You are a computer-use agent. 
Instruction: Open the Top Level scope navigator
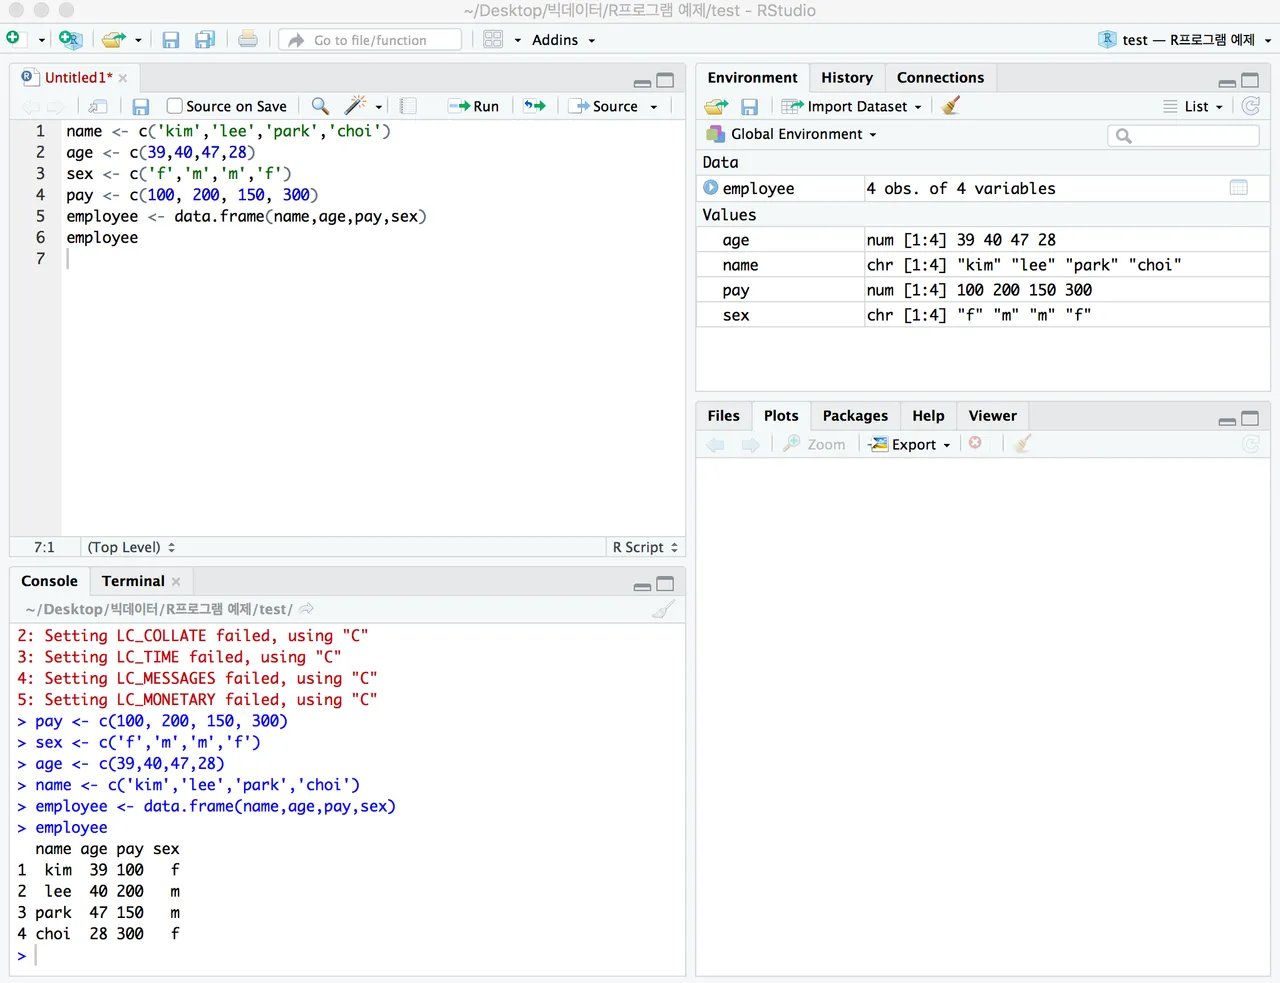[x=131, y=547]
